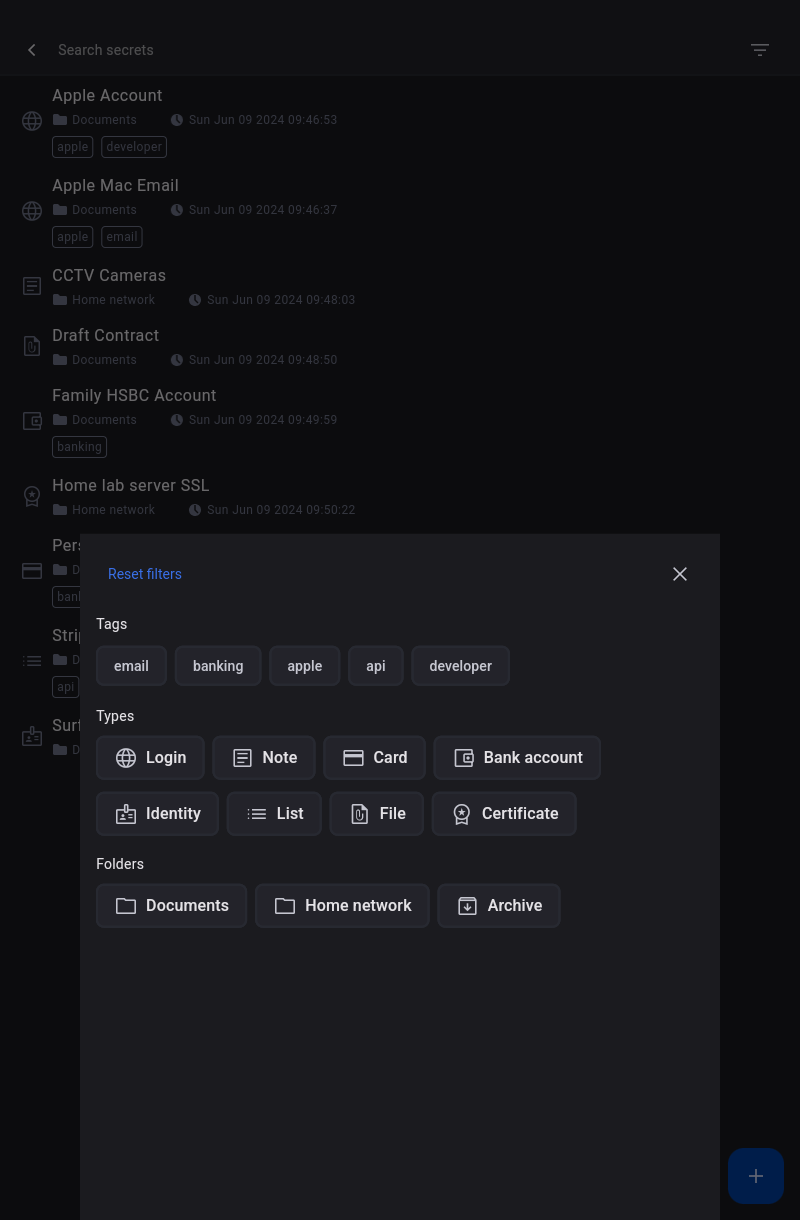Click the back arrow icon
The width and height of the screenshot is (800, 1220).
pos(32,50)
